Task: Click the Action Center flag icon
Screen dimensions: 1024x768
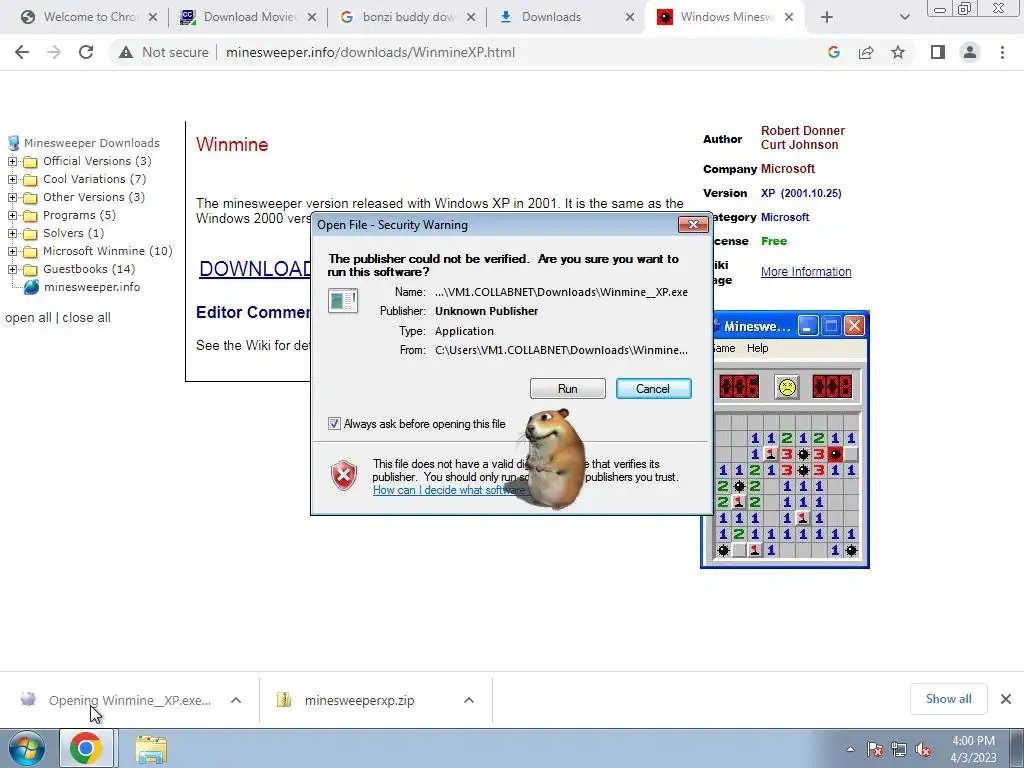Action: coord(875,750)
